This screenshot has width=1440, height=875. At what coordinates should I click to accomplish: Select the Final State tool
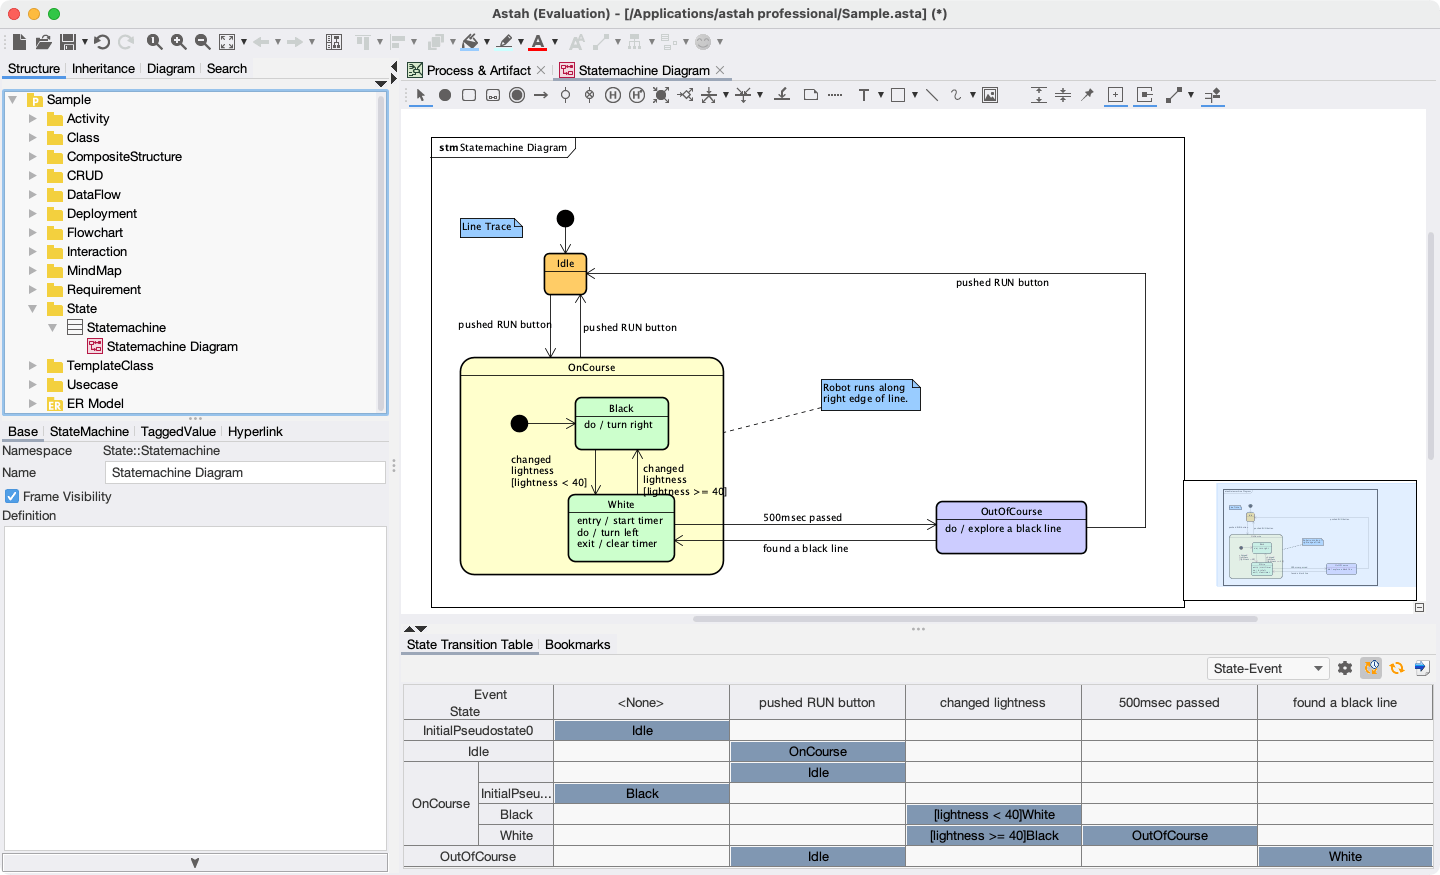[517, 95]
